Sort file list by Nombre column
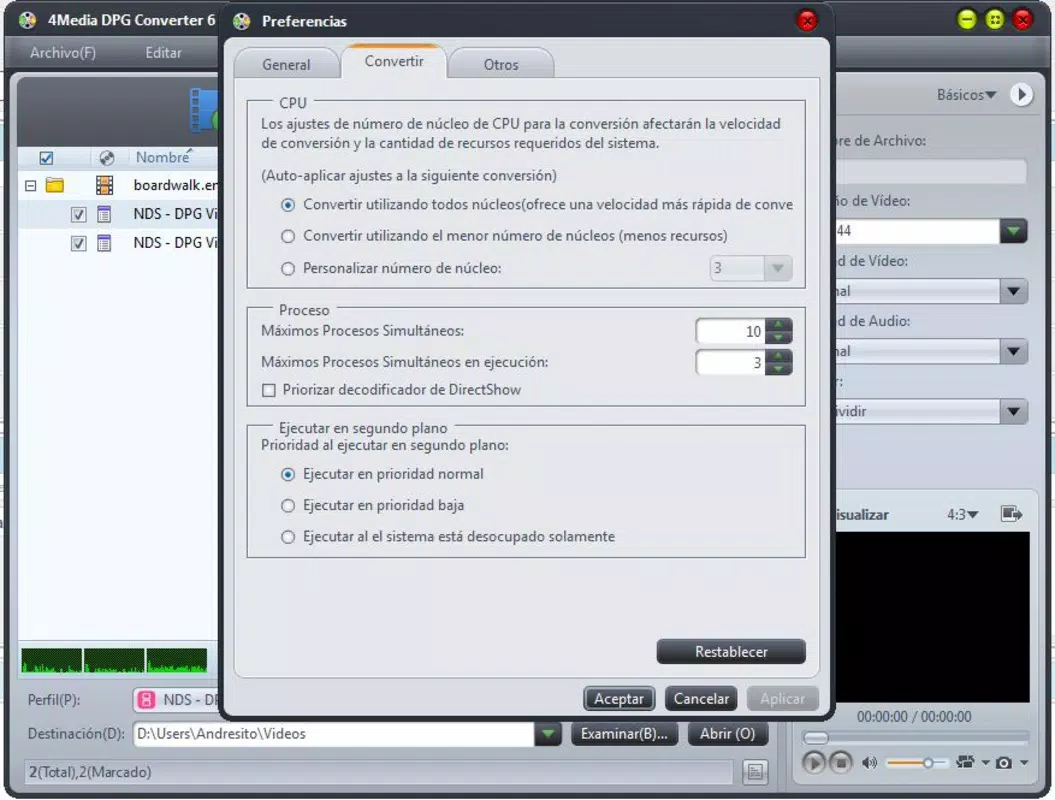Image resolution: width=1055 pixels, height=800 pixels. (163, 157)
